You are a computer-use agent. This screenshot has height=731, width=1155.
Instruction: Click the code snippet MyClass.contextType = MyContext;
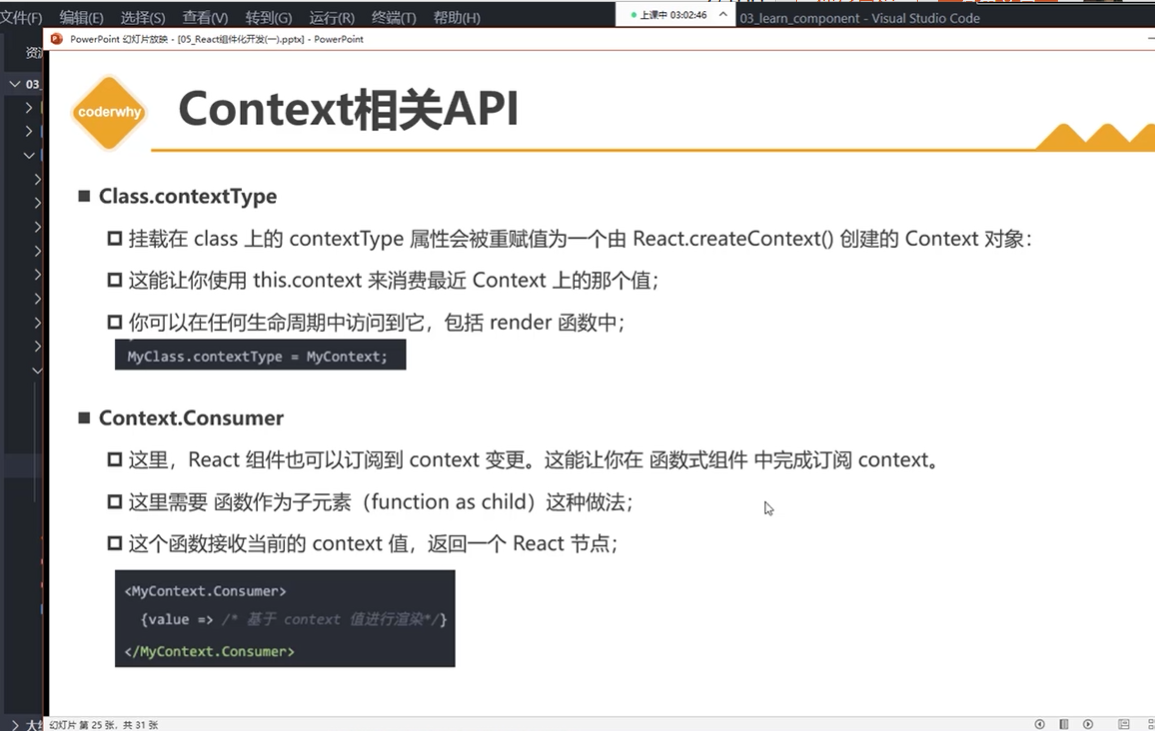[260, 356]
